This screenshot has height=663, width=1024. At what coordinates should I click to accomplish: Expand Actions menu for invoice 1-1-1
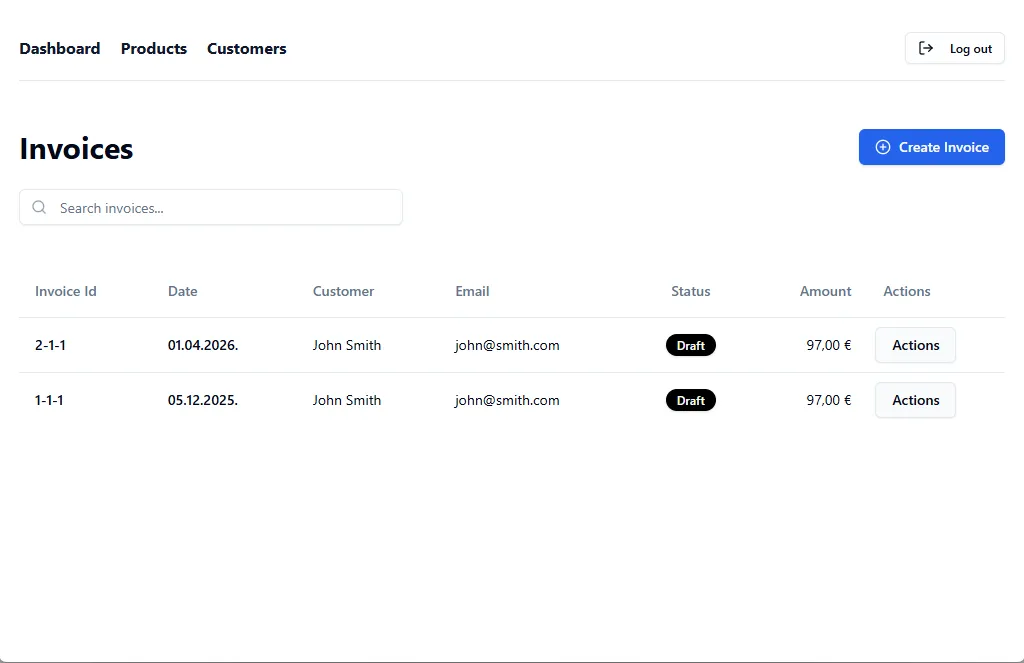point(915,400)
